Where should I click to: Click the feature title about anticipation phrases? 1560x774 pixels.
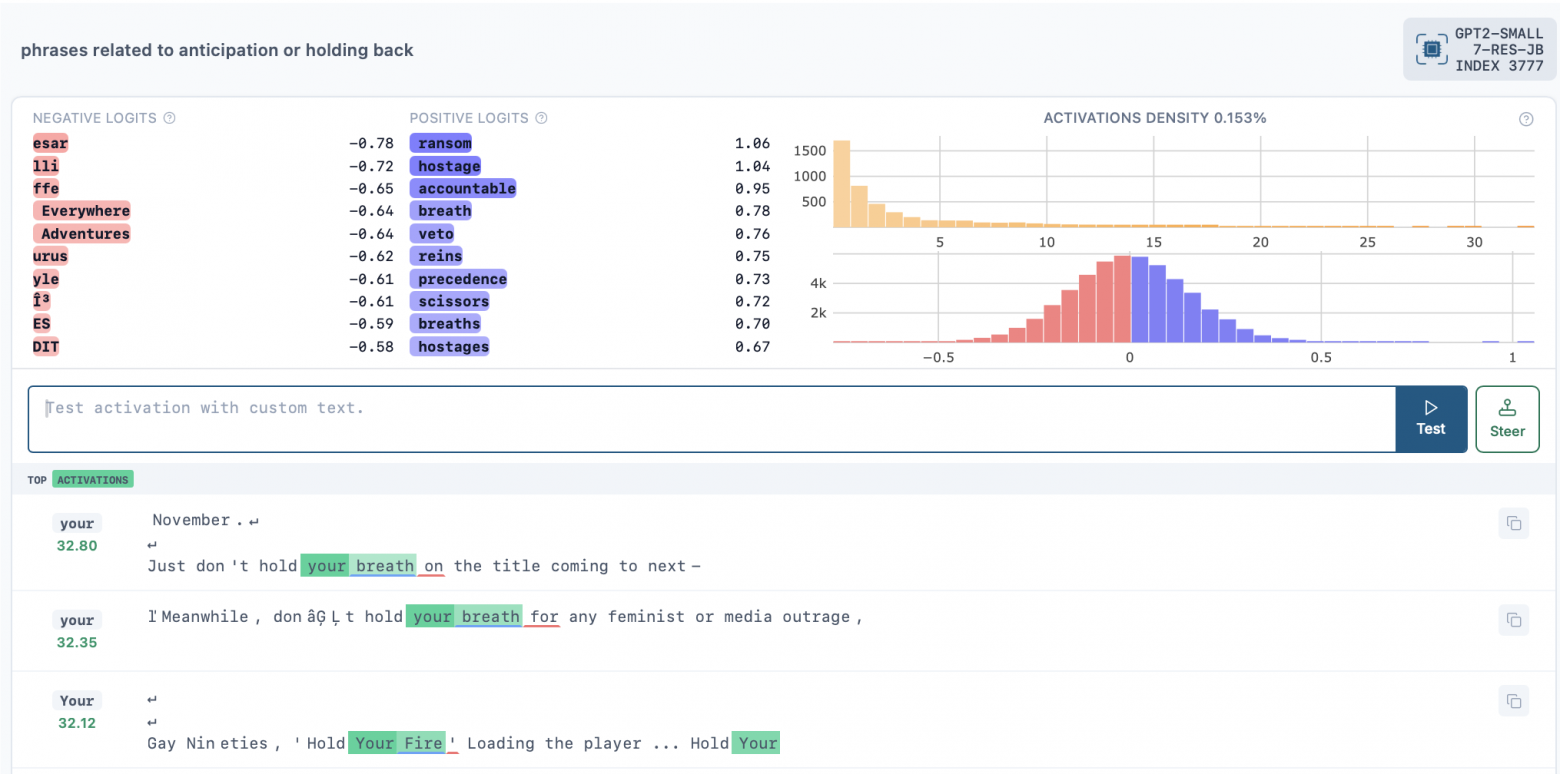[217, 50]
